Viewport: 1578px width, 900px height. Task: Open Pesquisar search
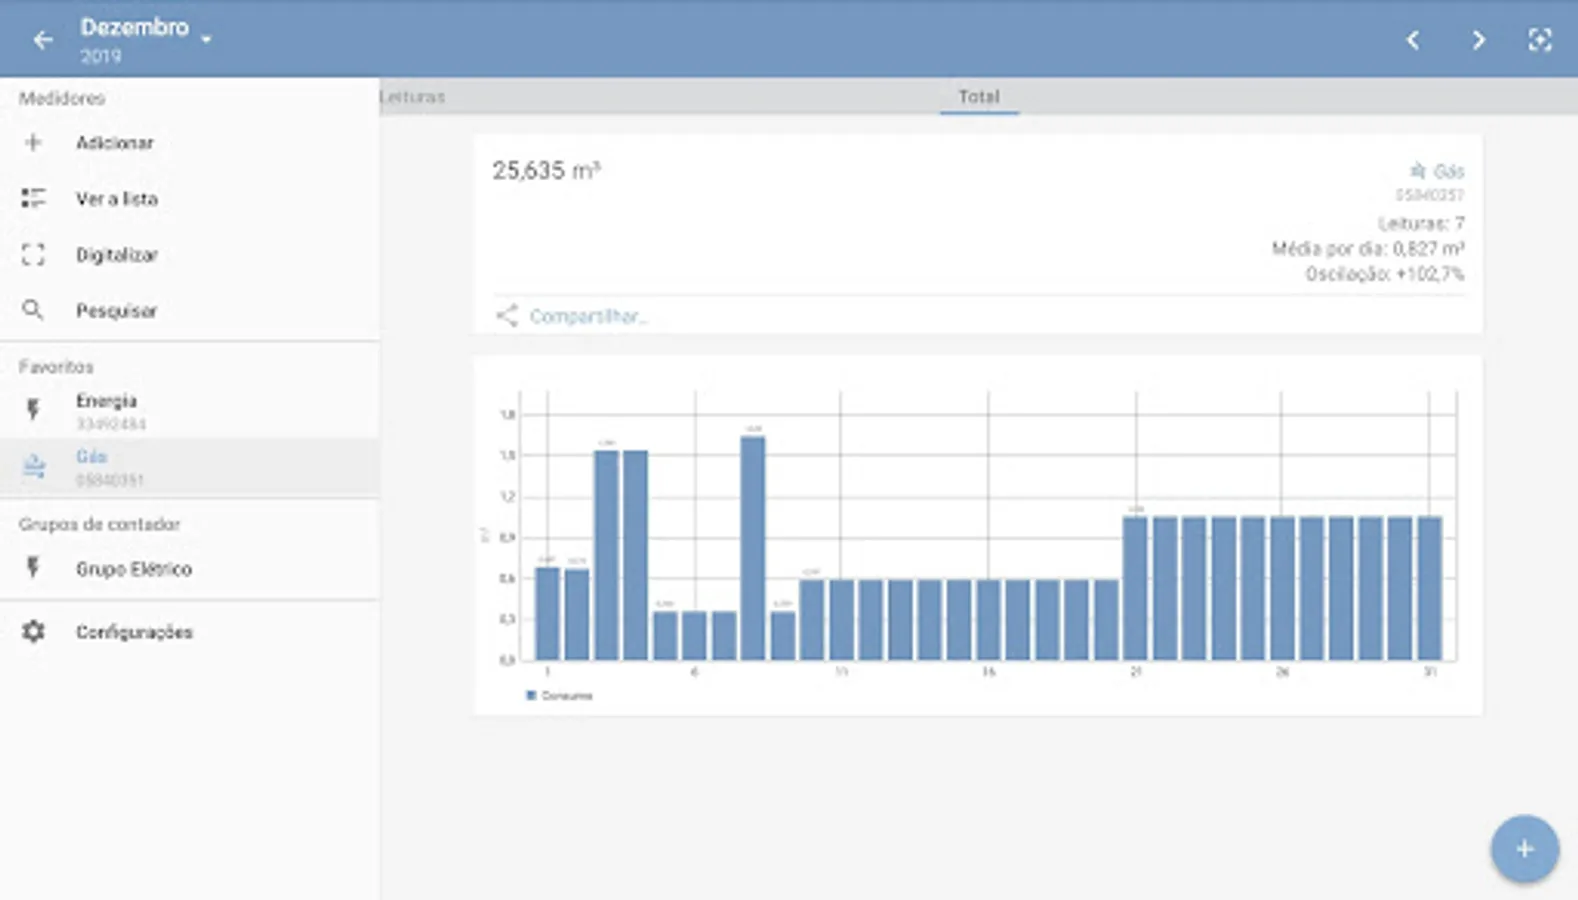(x=190, y=311)
